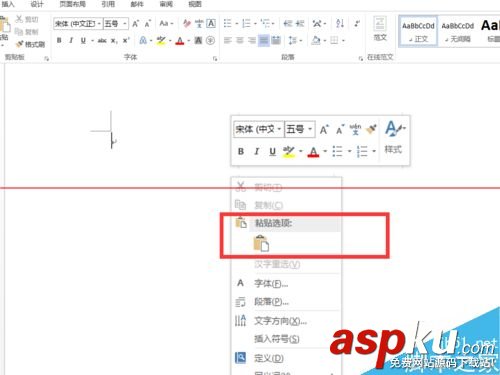The height and width of the screenshot is (375, 500).
Task: Select the 无间隔 style in gallery
Action: click(x=457, y=32)
